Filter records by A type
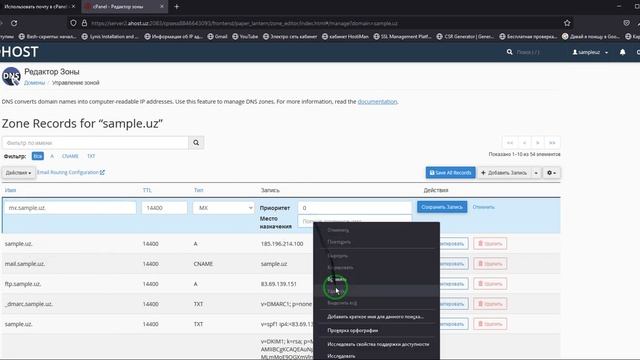This screenshot has width=640, height=360. coord(52,156)
